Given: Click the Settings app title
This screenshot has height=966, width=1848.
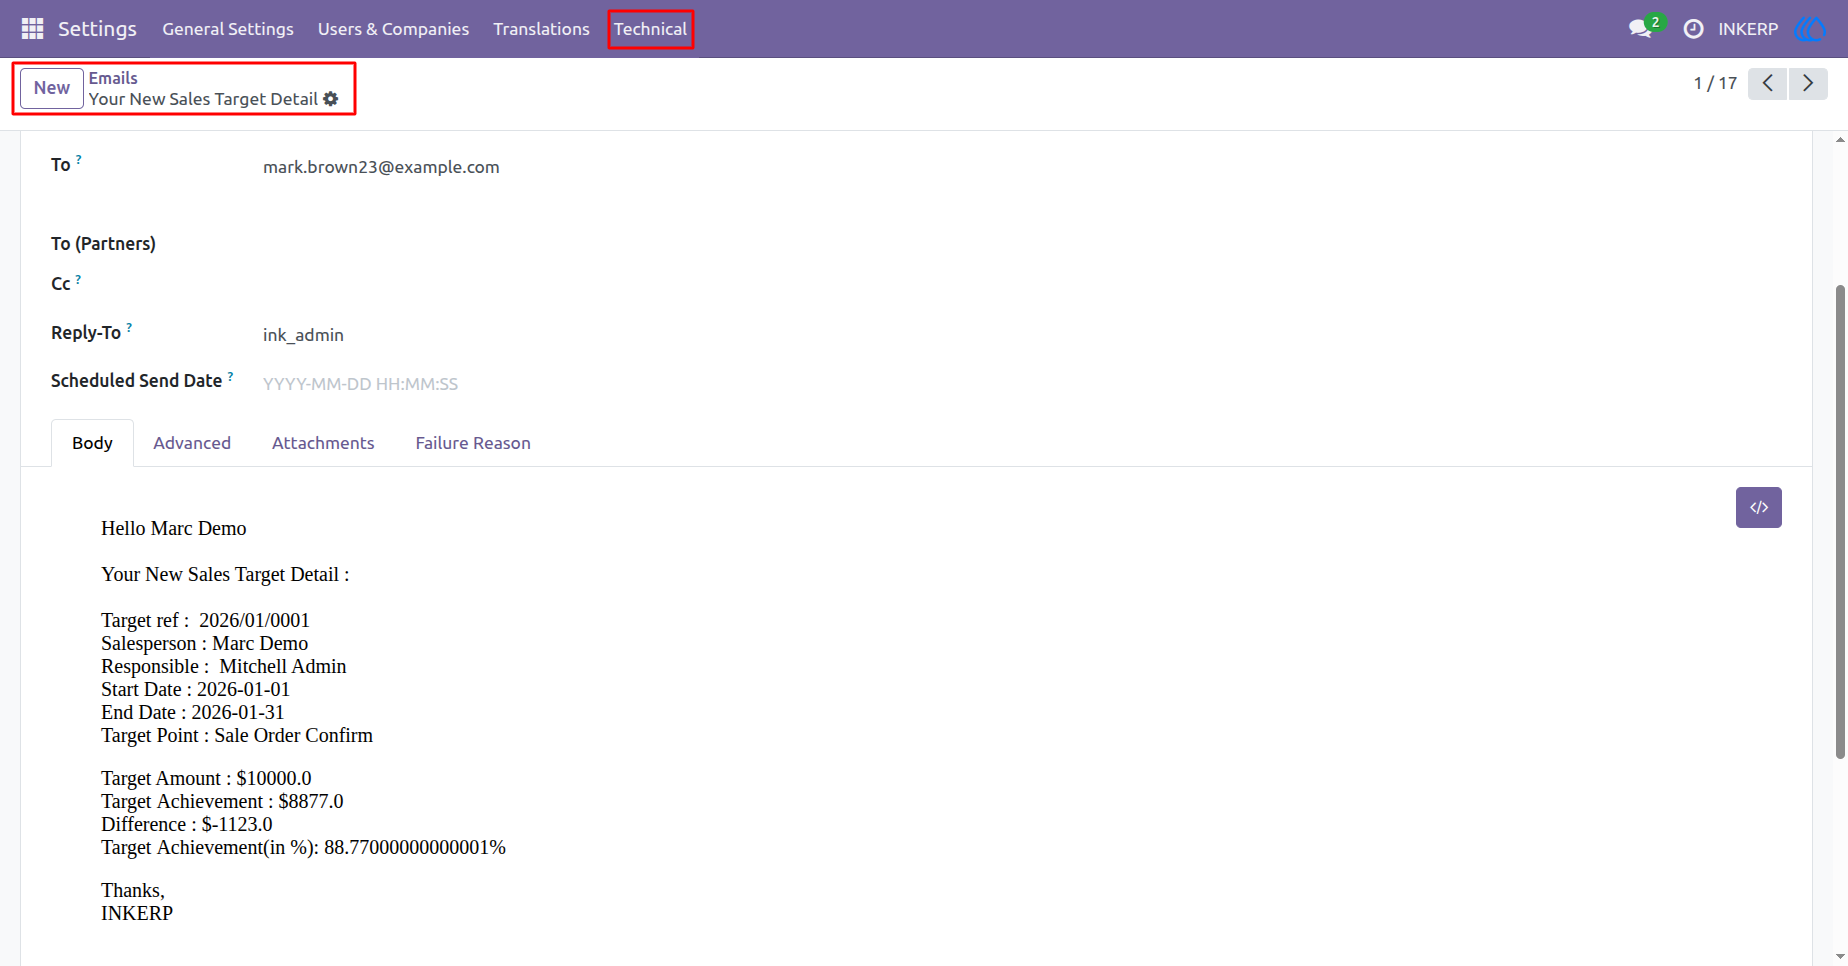Looking at the screenshot, I should click(97, 29).
